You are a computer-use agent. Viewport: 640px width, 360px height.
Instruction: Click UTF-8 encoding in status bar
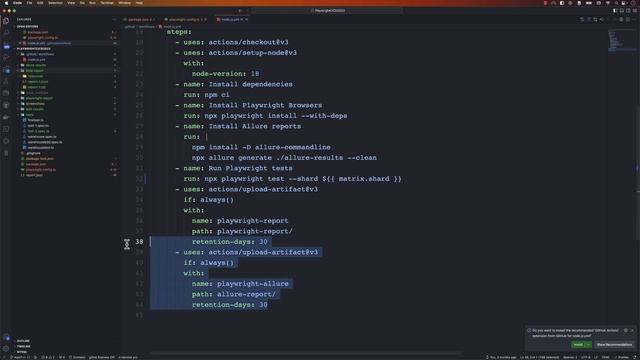click(585, 357)
